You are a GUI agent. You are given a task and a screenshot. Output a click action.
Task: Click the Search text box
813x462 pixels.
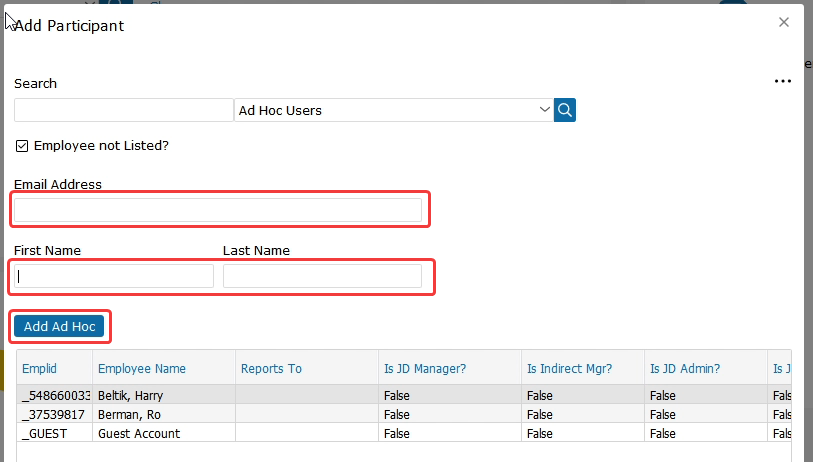click(123, 110)
